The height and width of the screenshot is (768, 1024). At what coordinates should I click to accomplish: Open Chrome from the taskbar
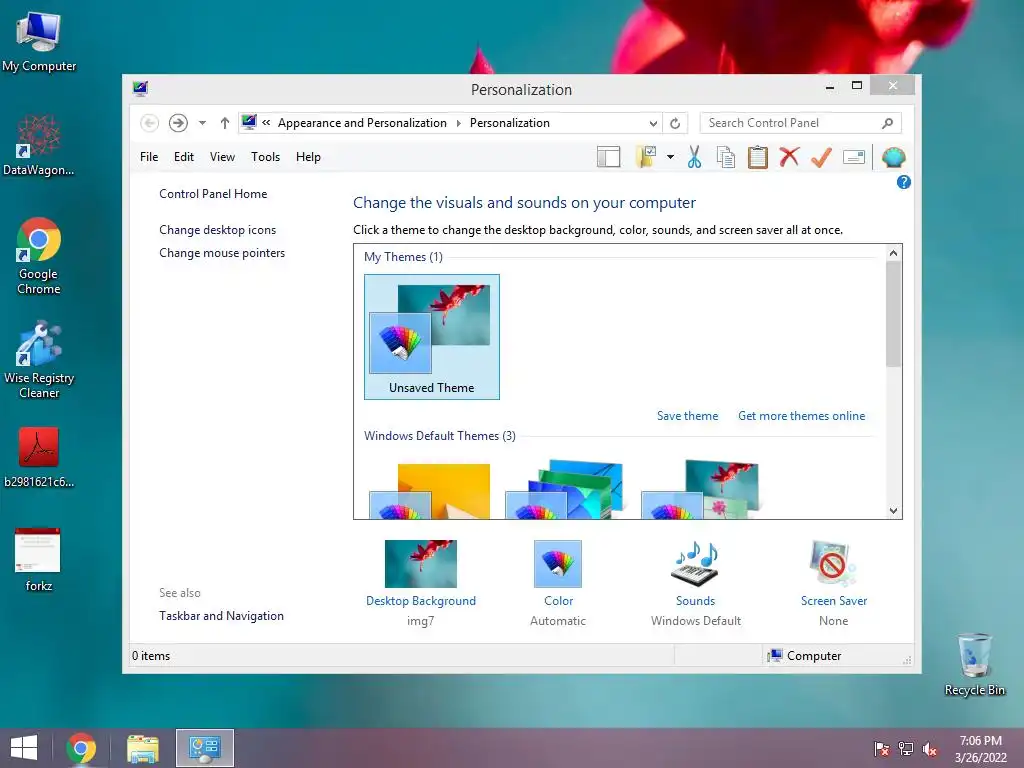(x=81, y=748)
